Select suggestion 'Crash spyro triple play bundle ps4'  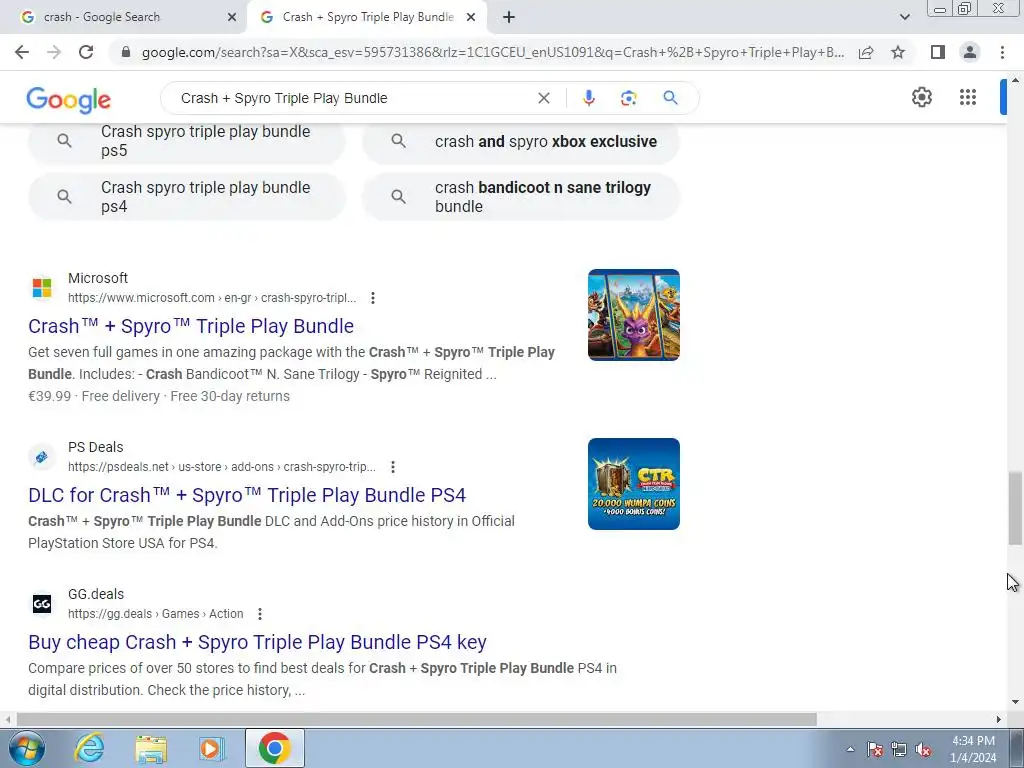(187, 197)
